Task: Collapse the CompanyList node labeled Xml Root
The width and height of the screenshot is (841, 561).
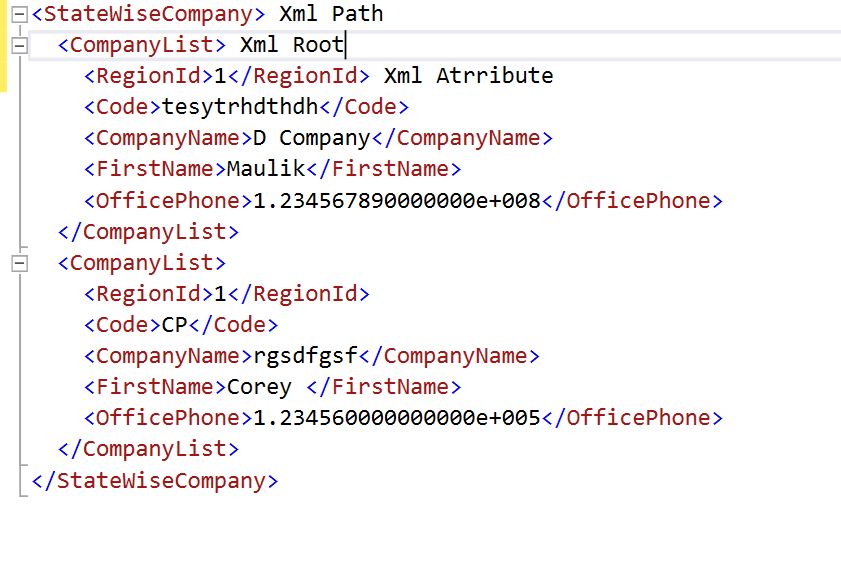Action: 19,46
